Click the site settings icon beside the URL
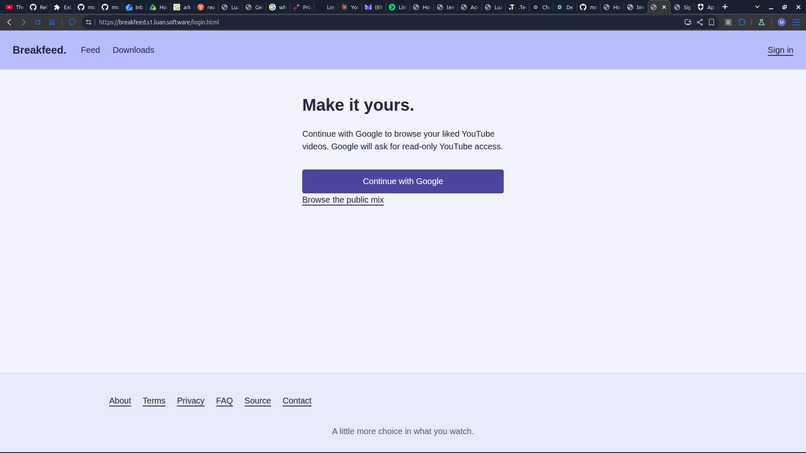This screenshot has height=453, width=806. pos(88,22)
